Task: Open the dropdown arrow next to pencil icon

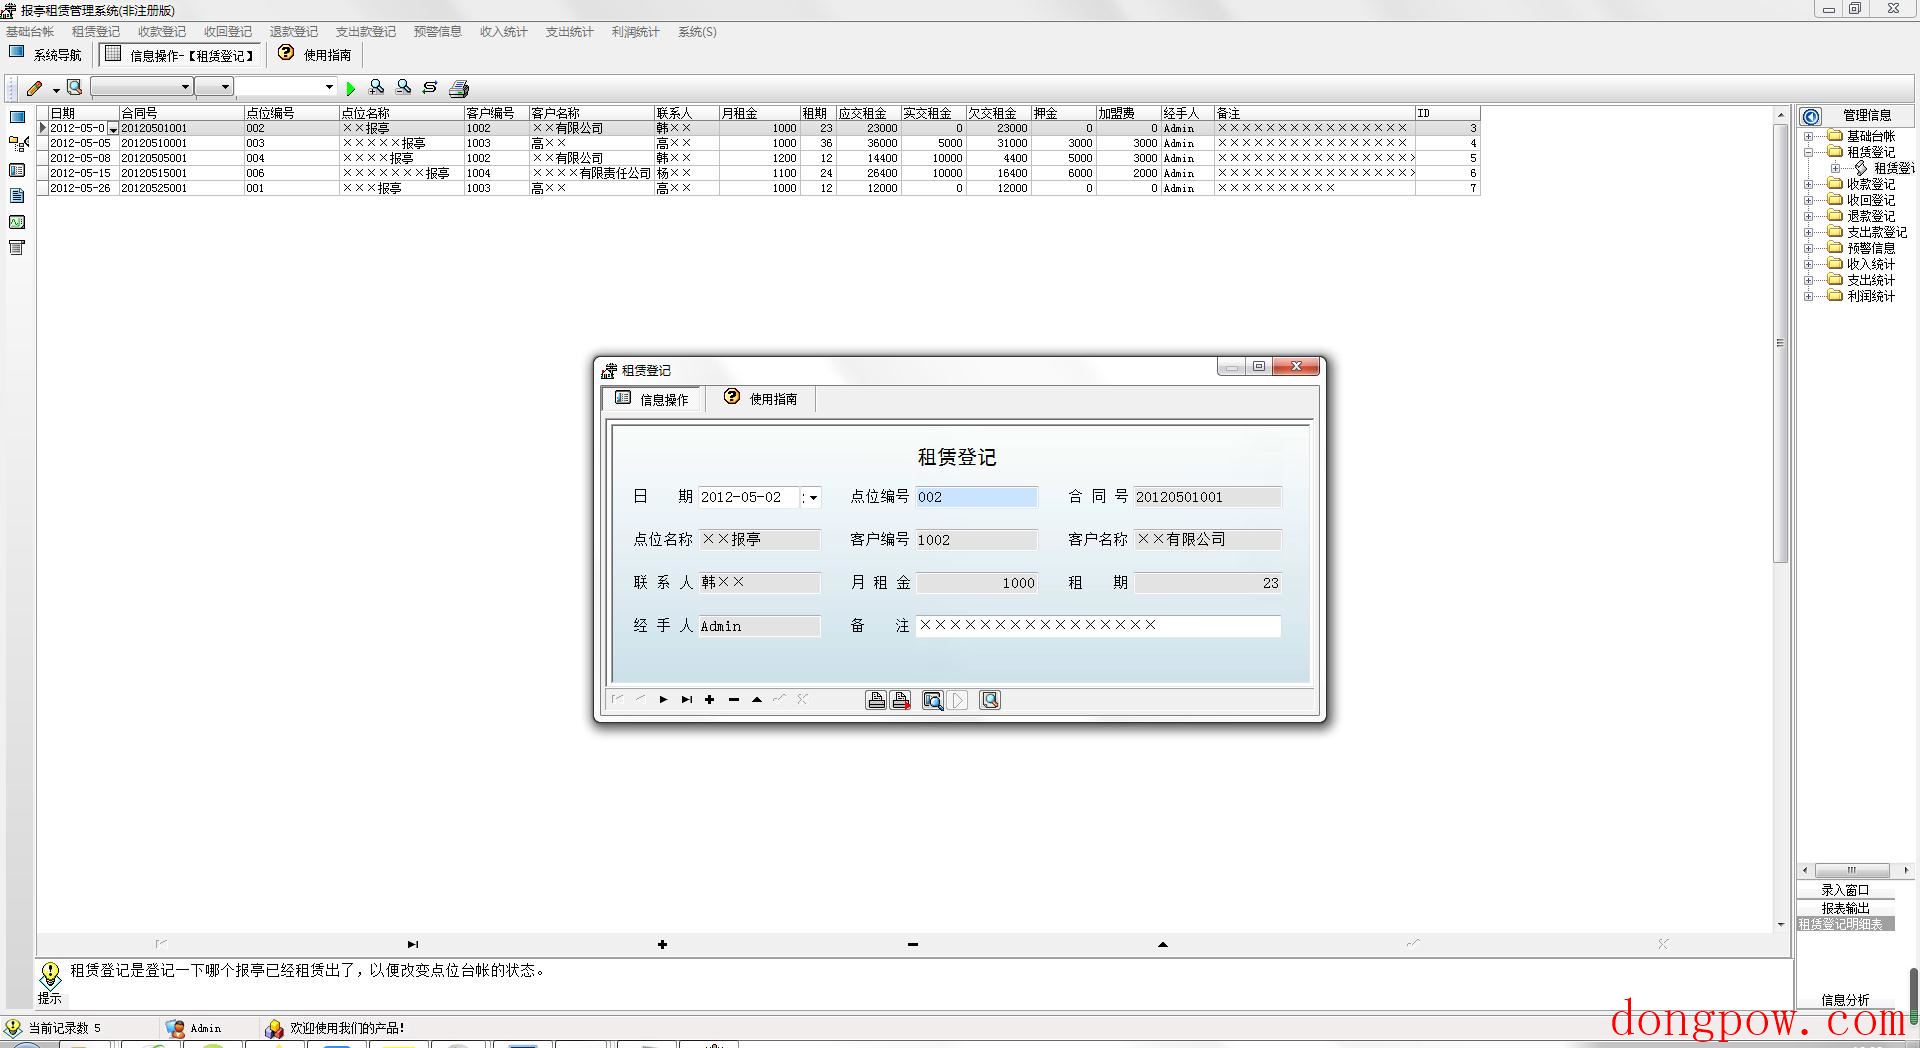Action: (x=56, y=89)
